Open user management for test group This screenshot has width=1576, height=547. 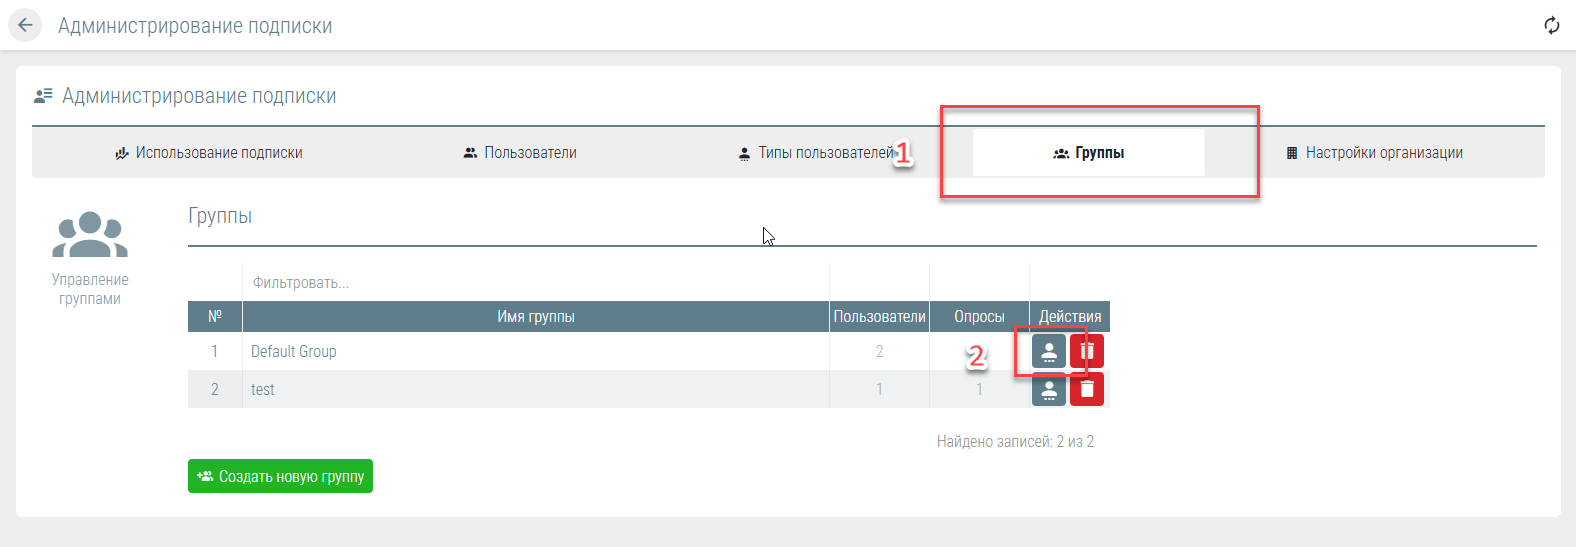coord(1048,389)
